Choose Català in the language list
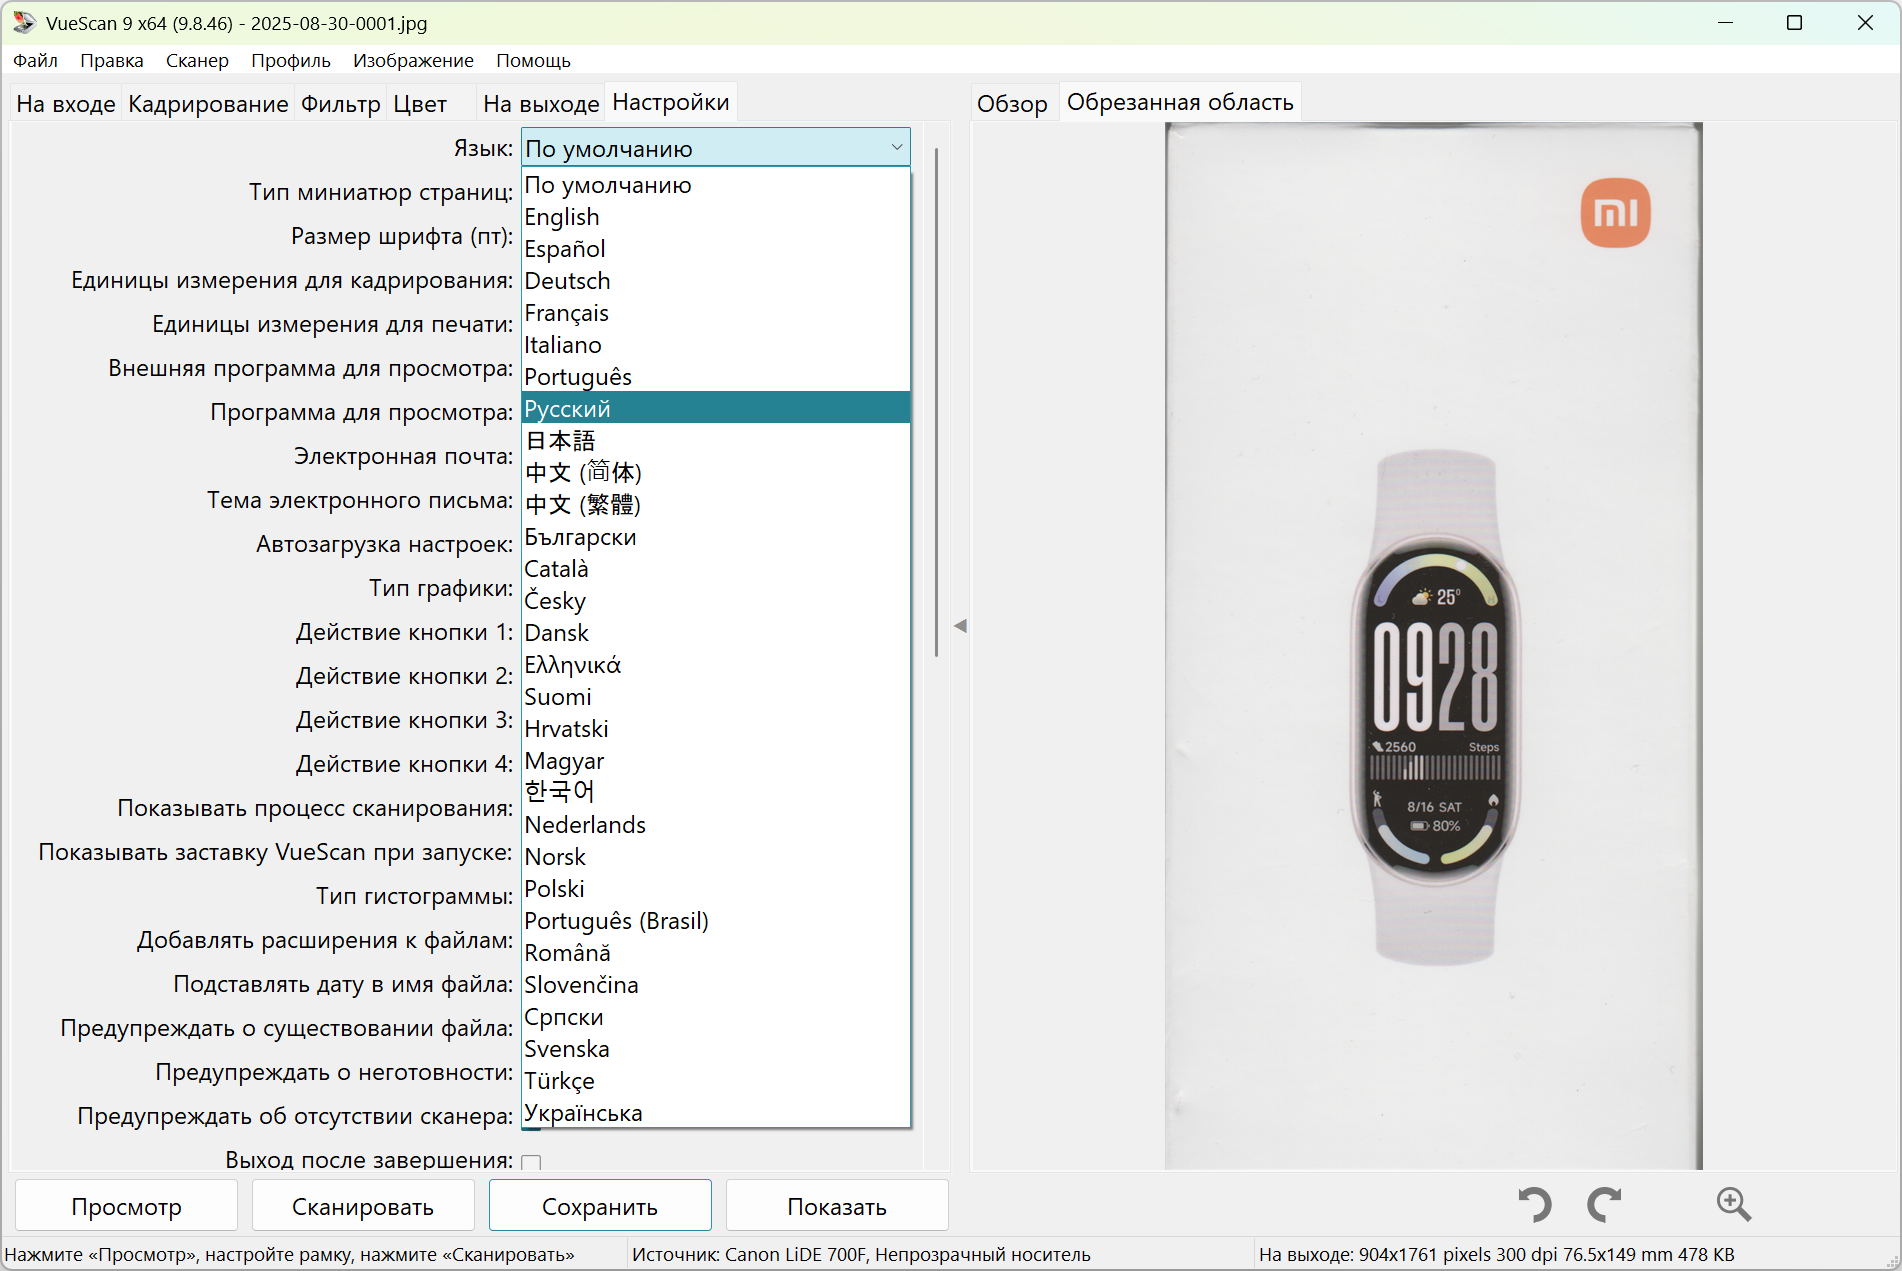This screenshot has height=1271, width=1902. 716,569
